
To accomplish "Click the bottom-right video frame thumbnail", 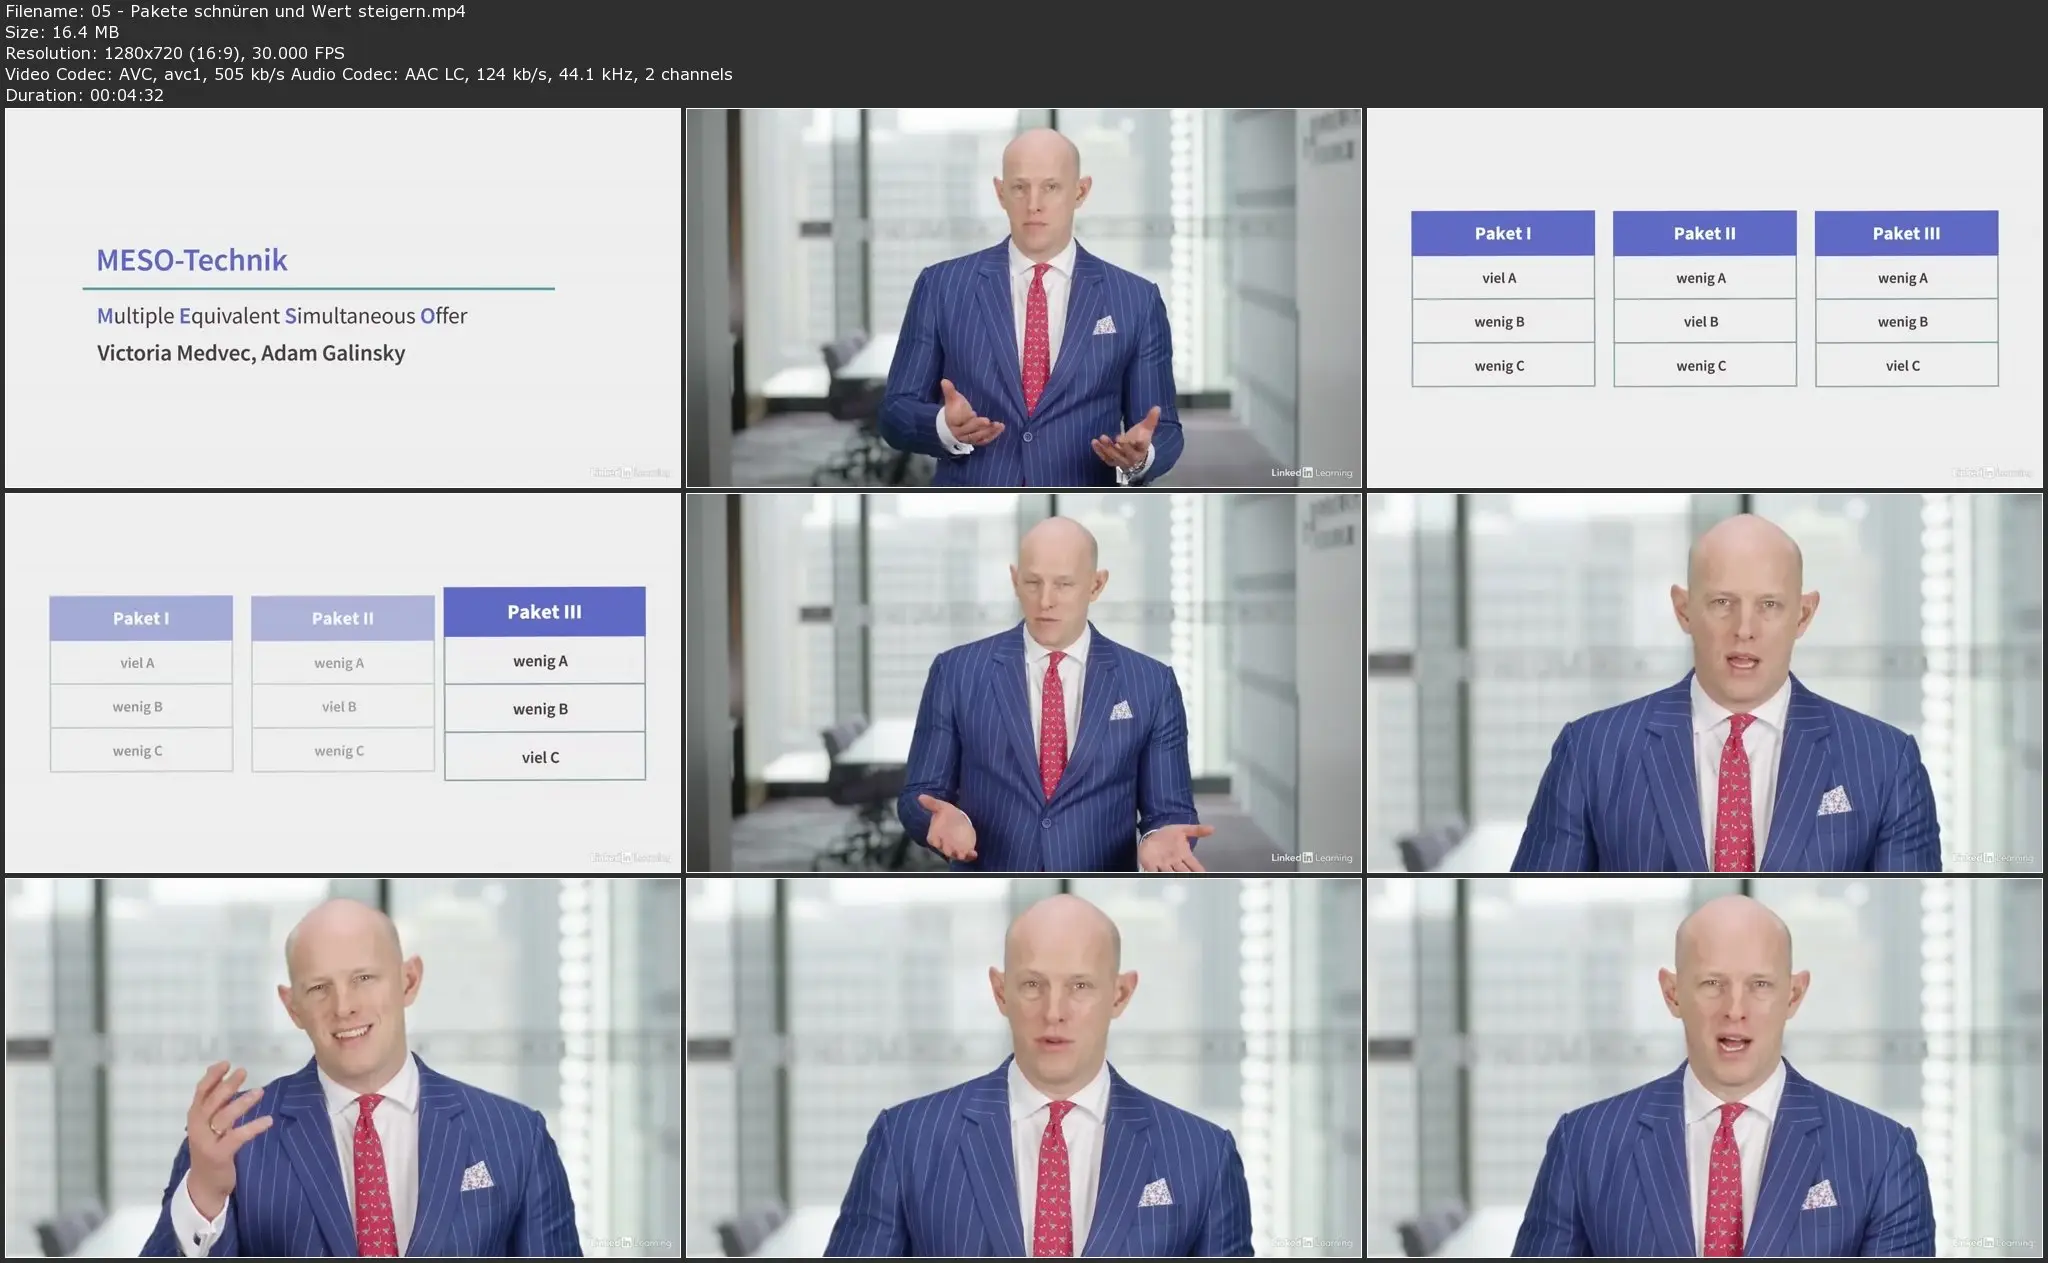I will coord(1704,1068).
